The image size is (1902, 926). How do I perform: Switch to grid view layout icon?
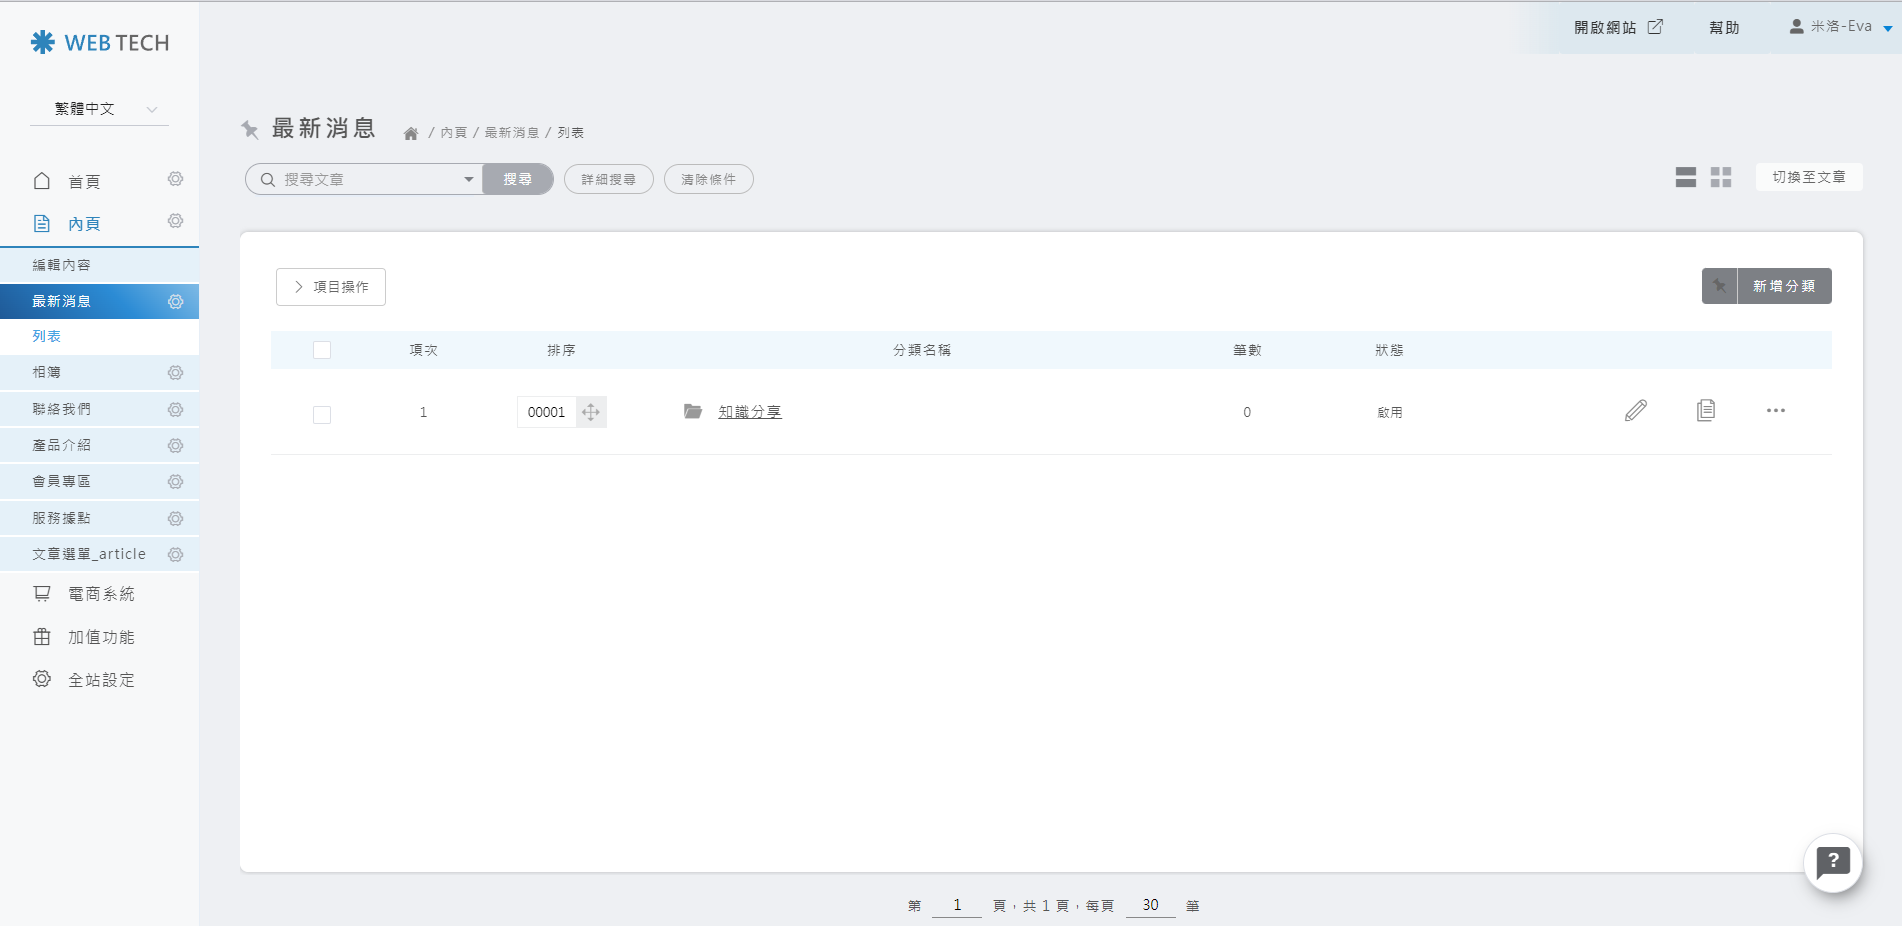point(1721,178)
